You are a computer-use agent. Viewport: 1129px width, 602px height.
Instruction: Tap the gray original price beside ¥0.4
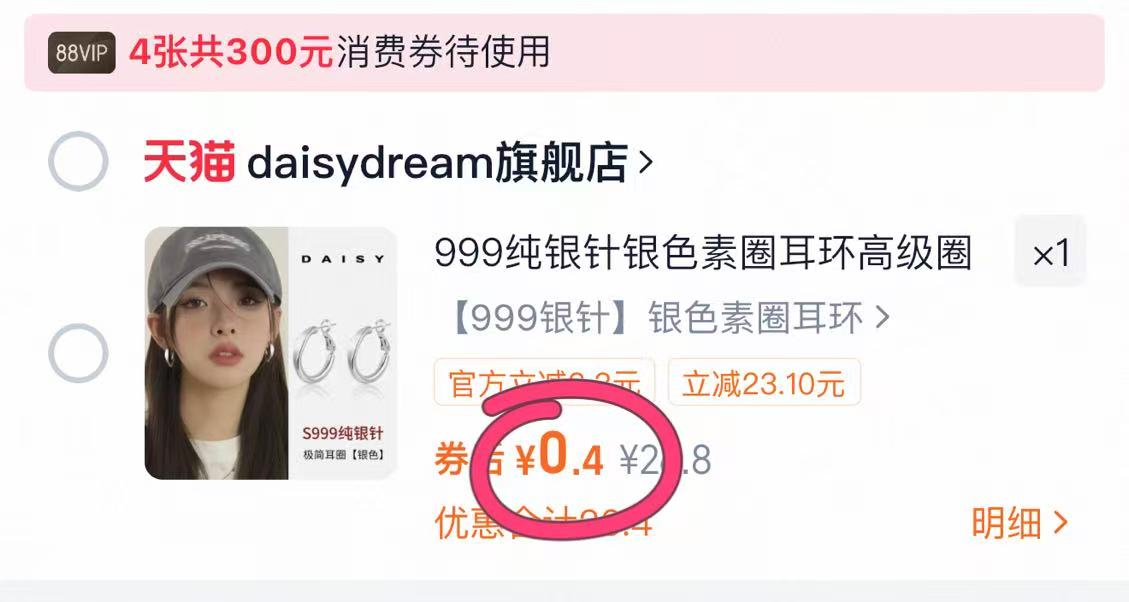[x=665, y=459]
